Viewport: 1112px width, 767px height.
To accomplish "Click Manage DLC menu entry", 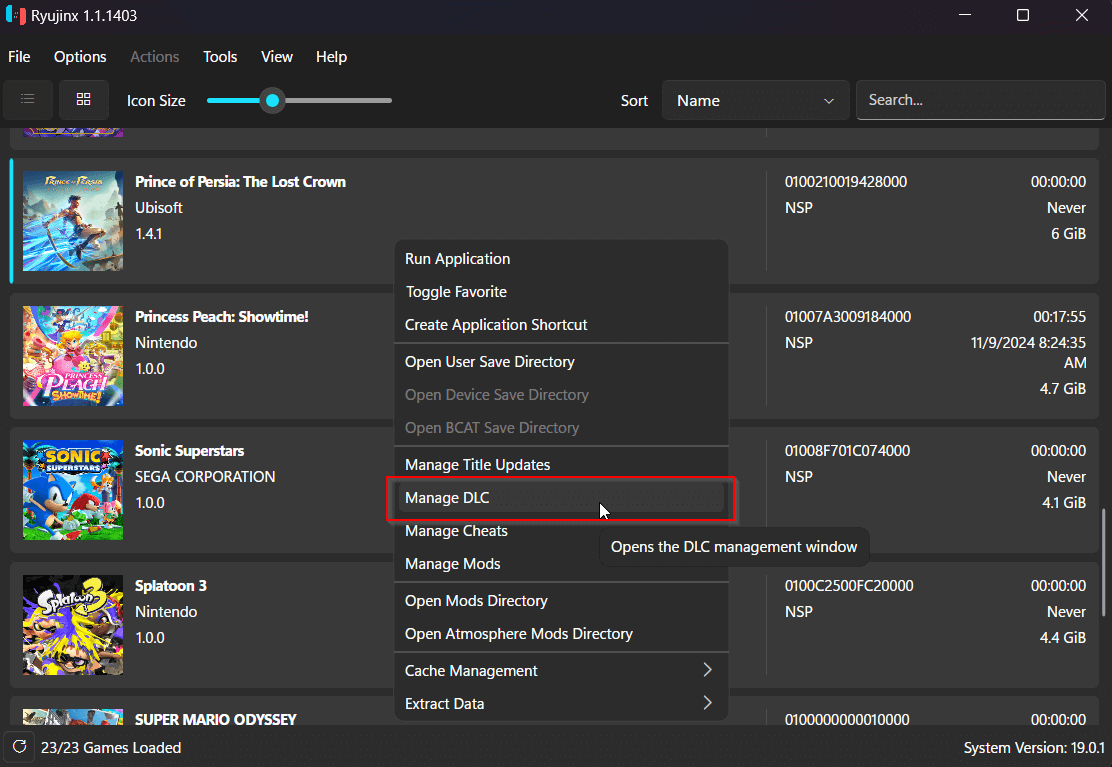I will pos(561,498).
